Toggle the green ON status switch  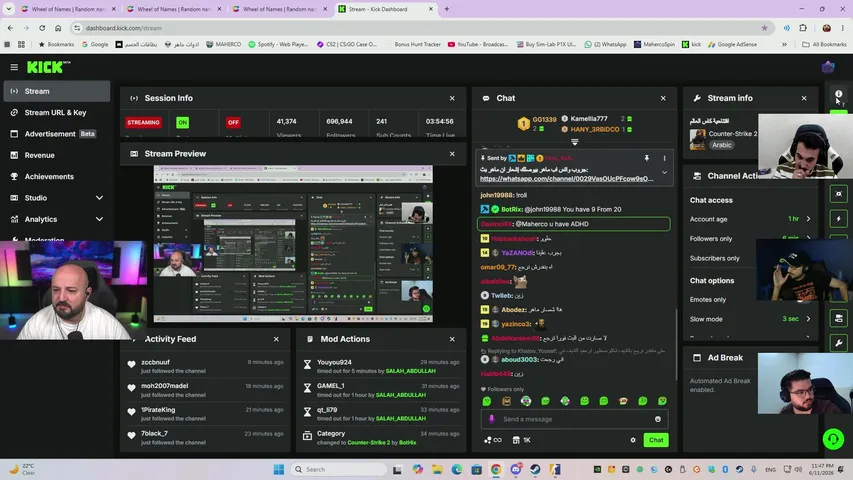(x=182, y=122)
